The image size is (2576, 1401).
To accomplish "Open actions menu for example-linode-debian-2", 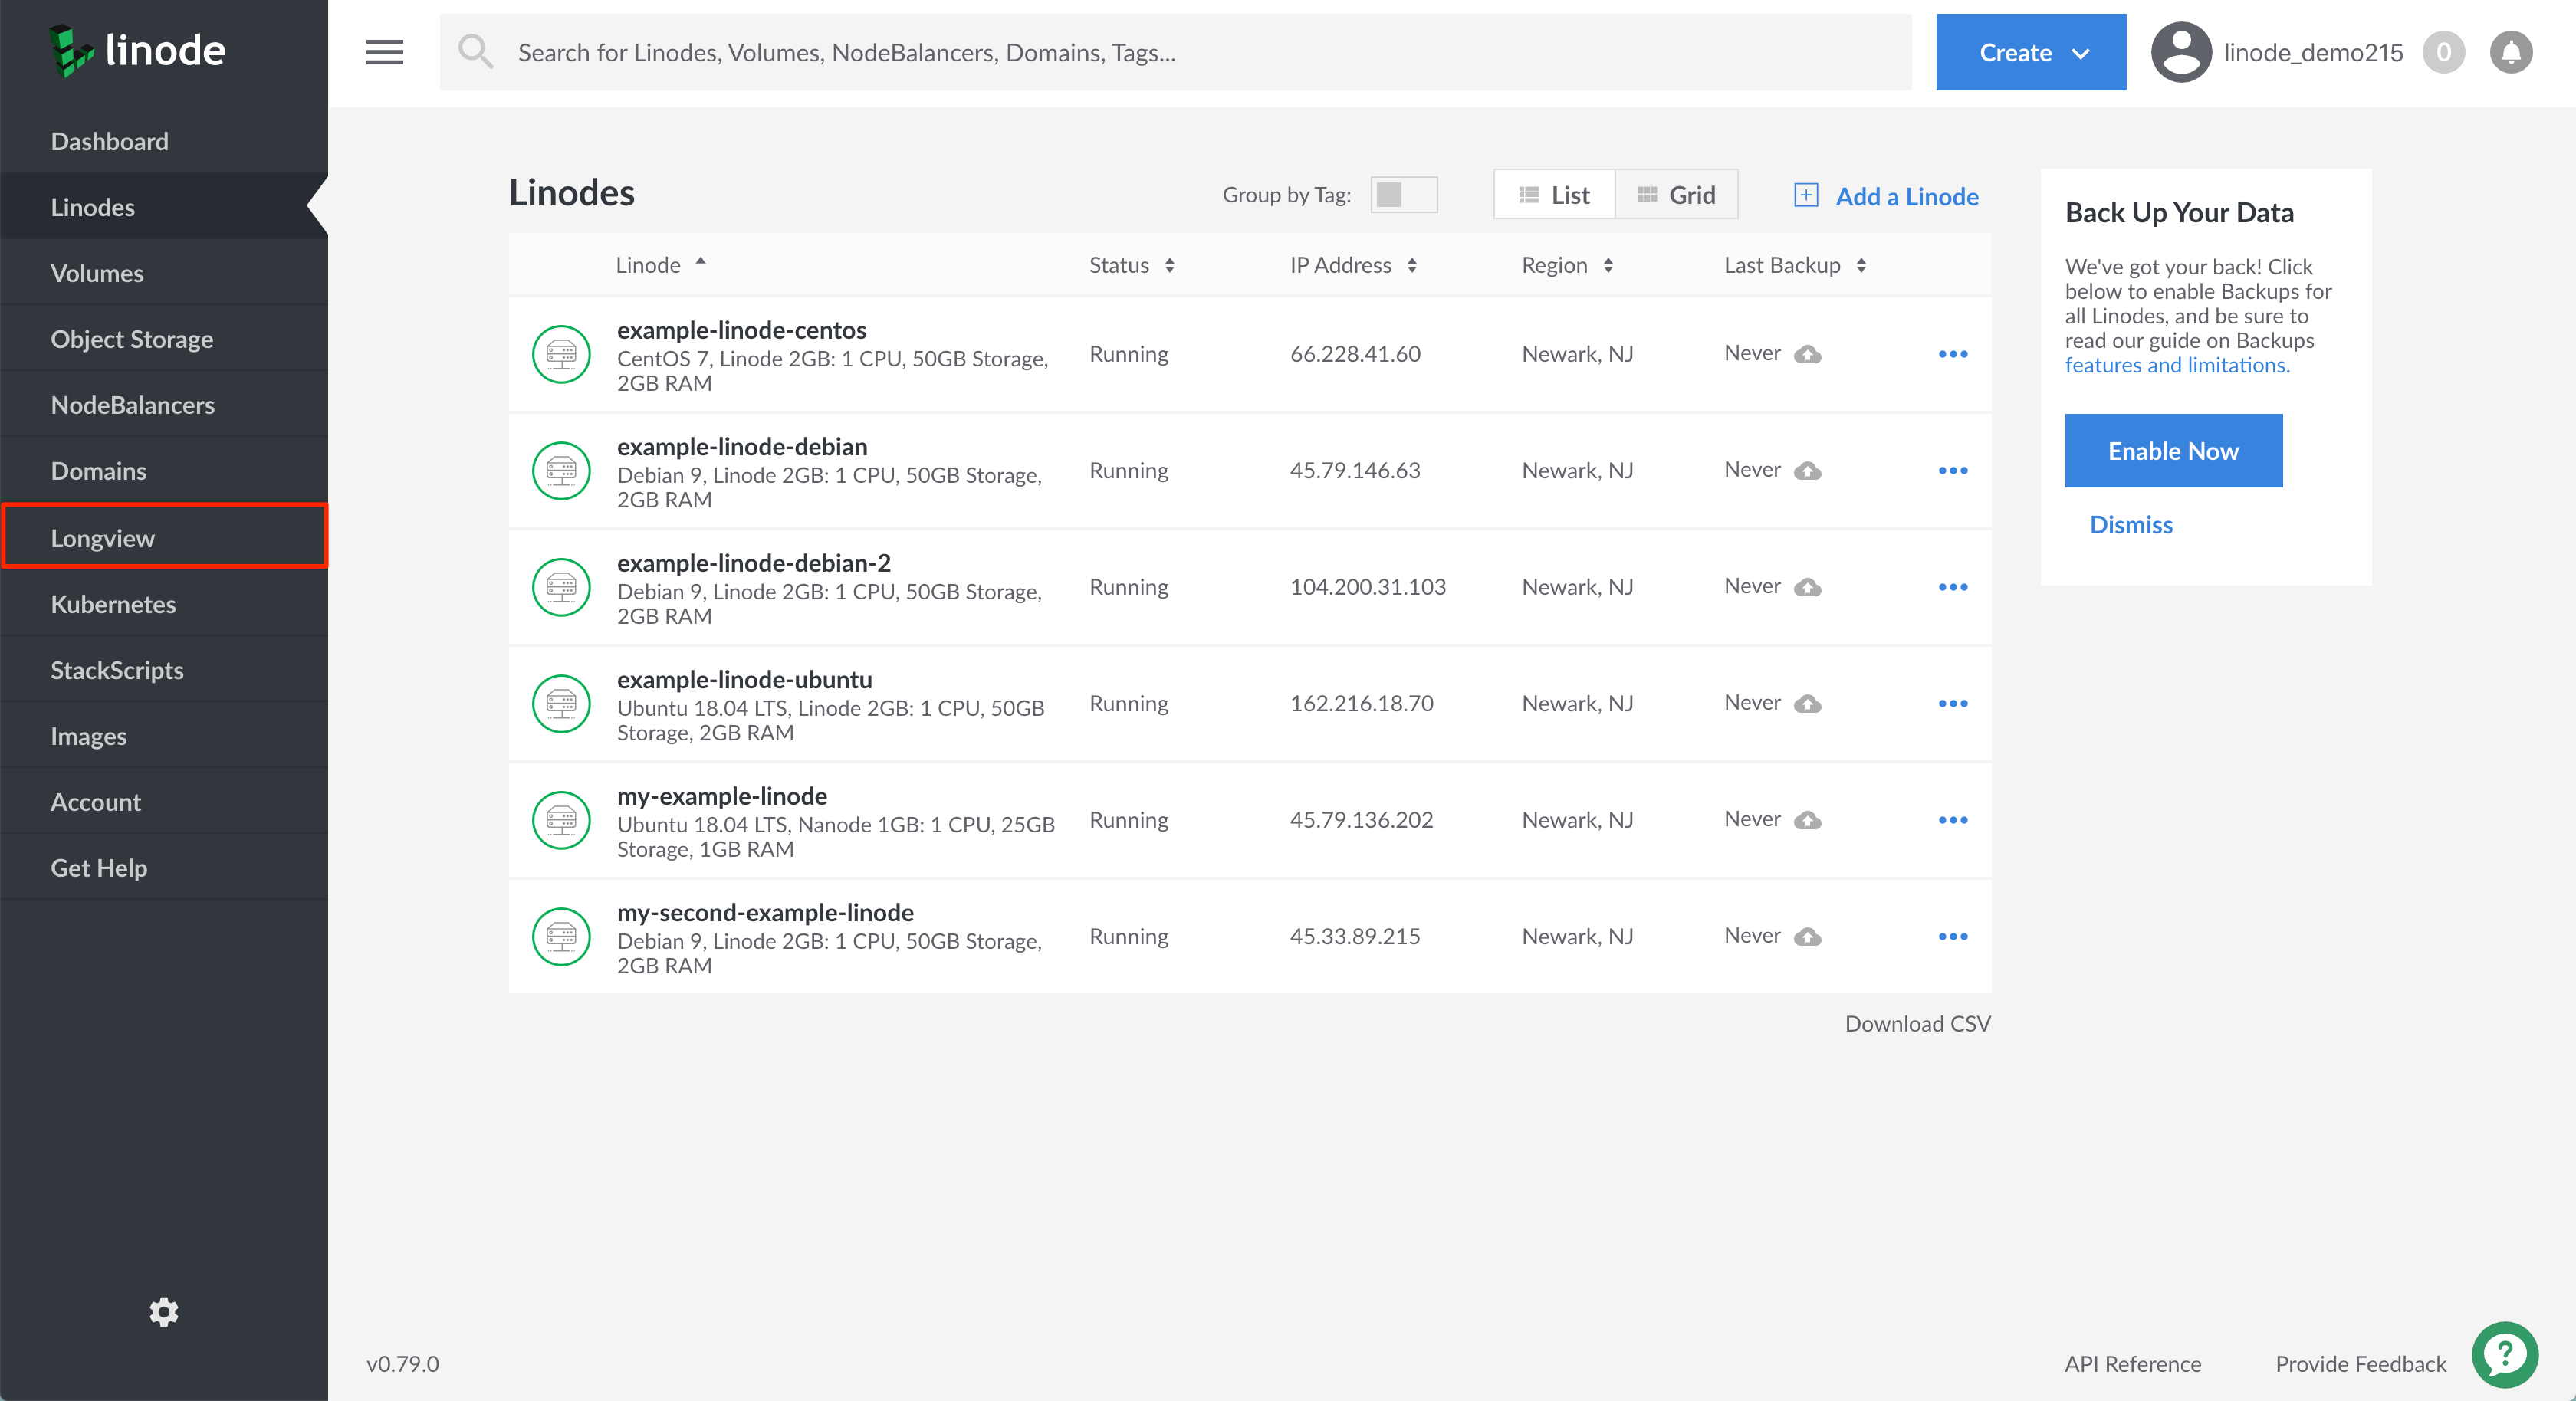I will (1952, 587).
